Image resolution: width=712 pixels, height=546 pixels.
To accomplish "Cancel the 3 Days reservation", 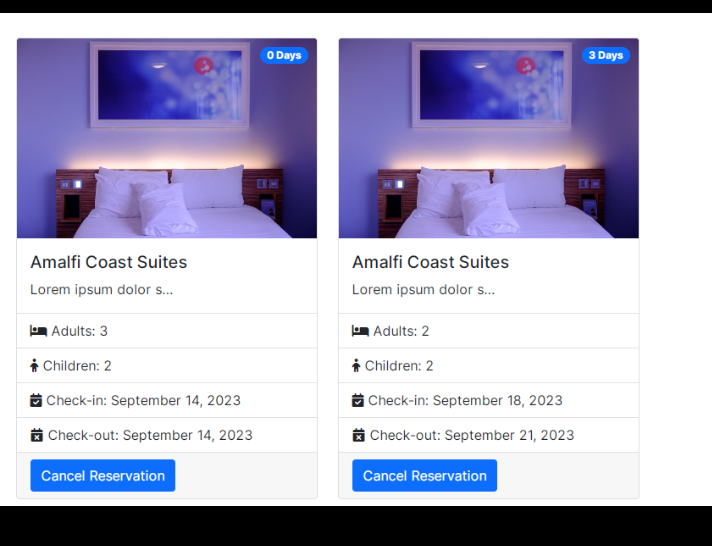I will (x=425, y=476).
